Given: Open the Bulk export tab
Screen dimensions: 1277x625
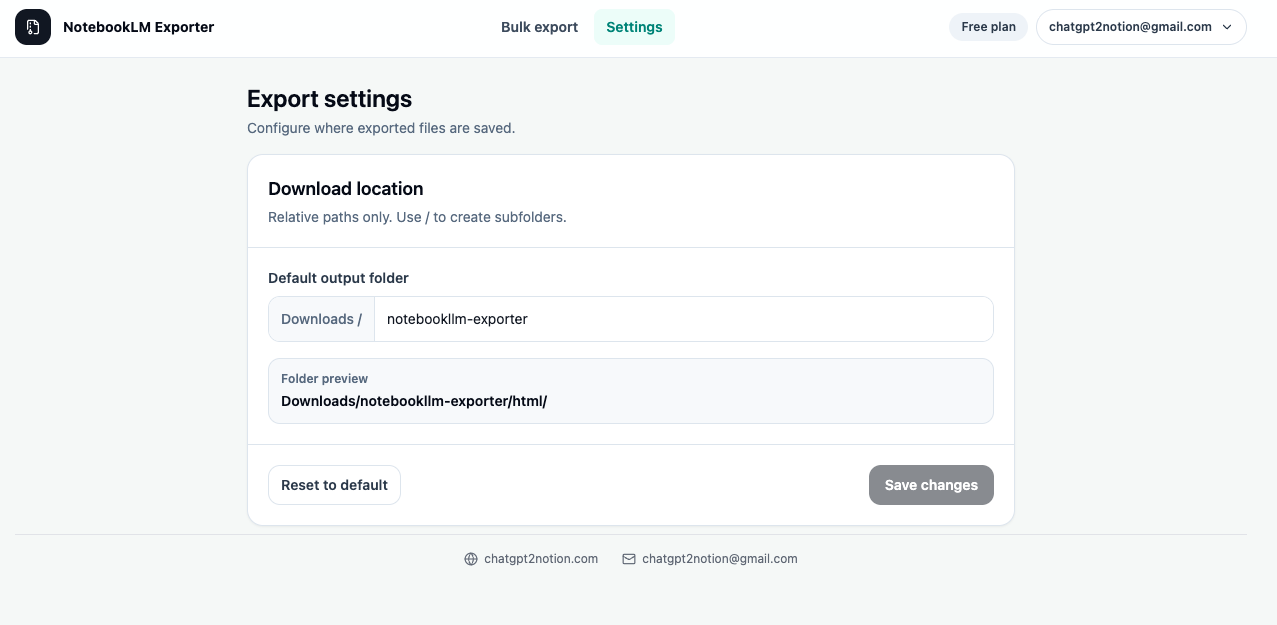Looking at the screenshot, I should pos(539,27).
